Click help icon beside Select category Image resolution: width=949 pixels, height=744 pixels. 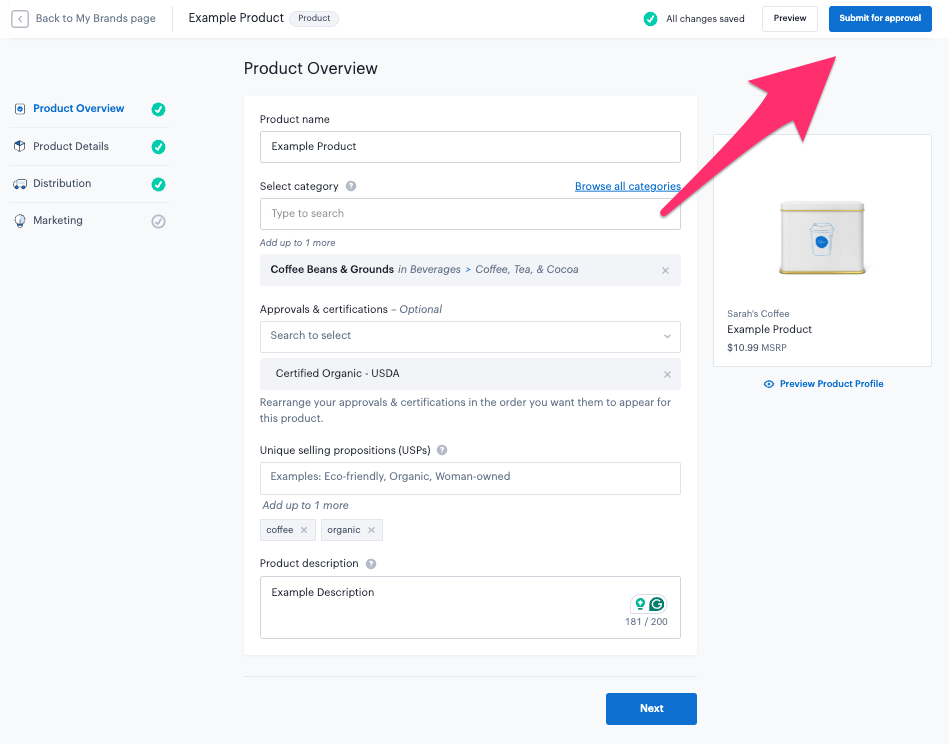point(351,186)
